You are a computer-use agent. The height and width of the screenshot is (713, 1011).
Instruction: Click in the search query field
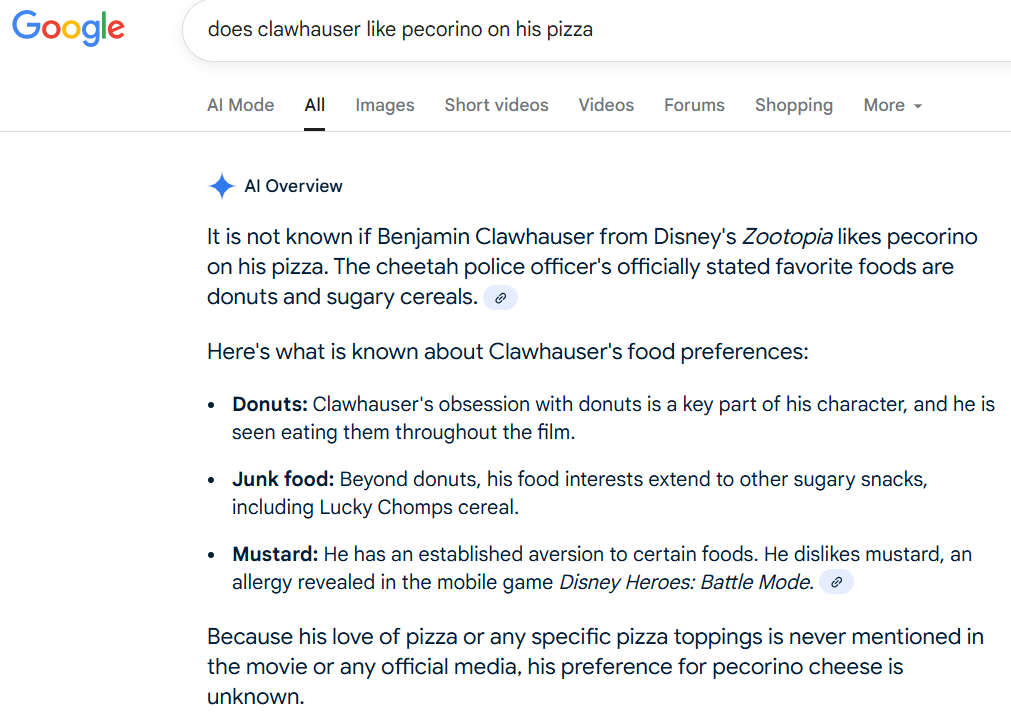[596, 30]
